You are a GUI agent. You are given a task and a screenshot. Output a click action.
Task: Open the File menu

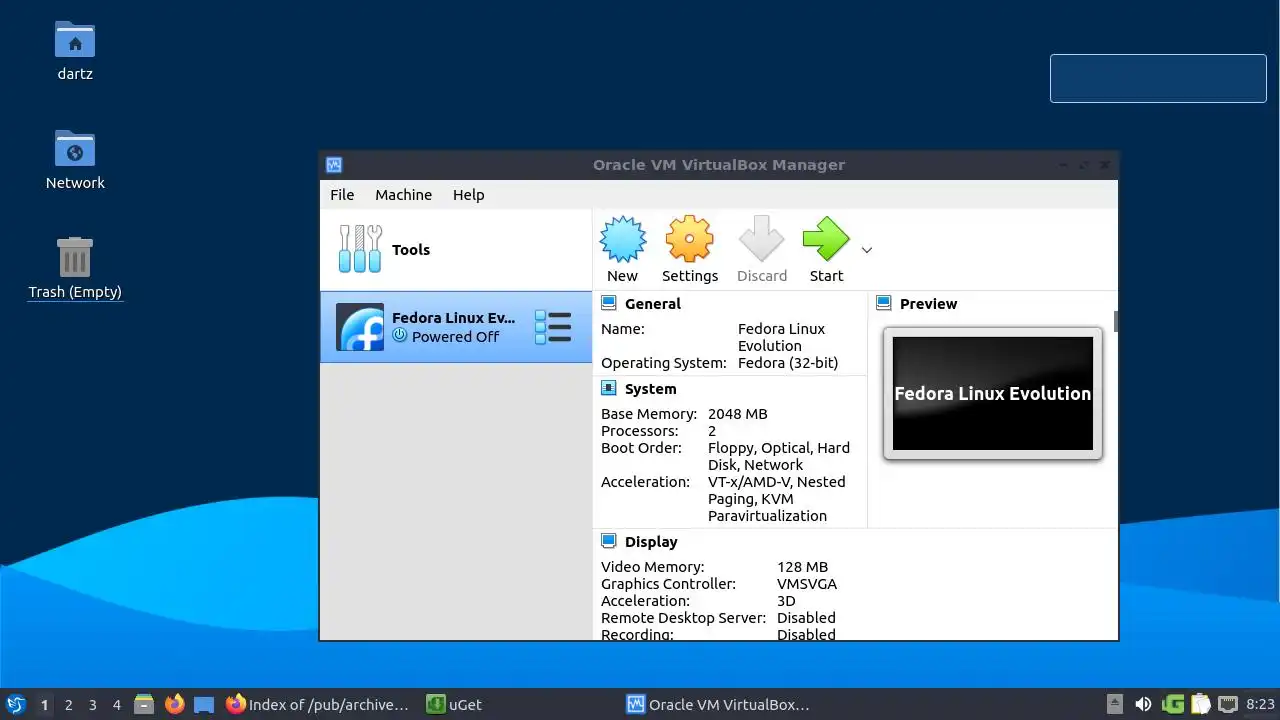tap(342, 195)
